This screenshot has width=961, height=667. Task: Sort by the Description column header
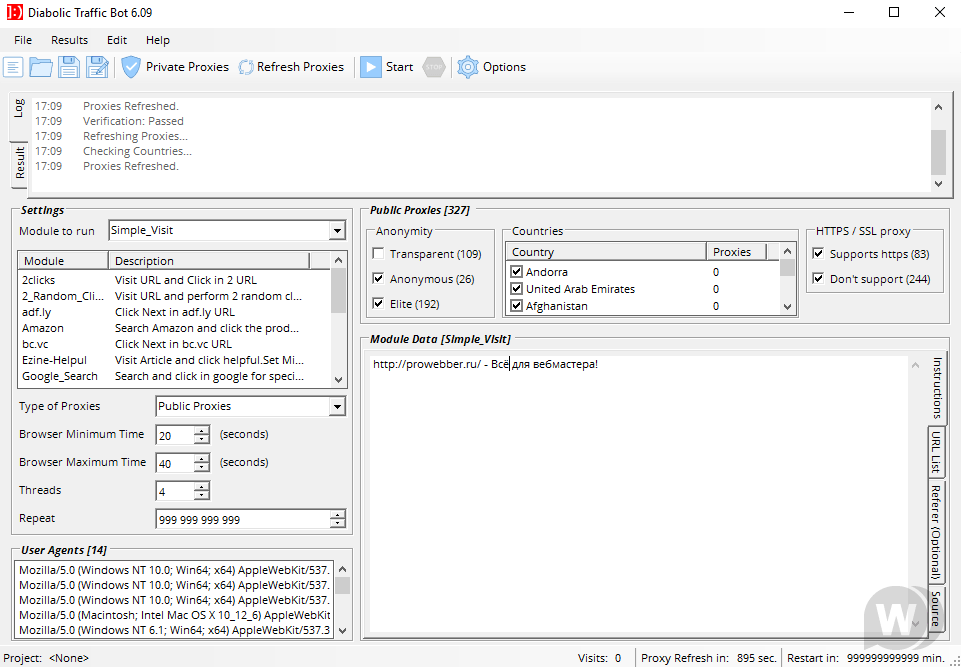pyautogui.click(x=209, y=261)
